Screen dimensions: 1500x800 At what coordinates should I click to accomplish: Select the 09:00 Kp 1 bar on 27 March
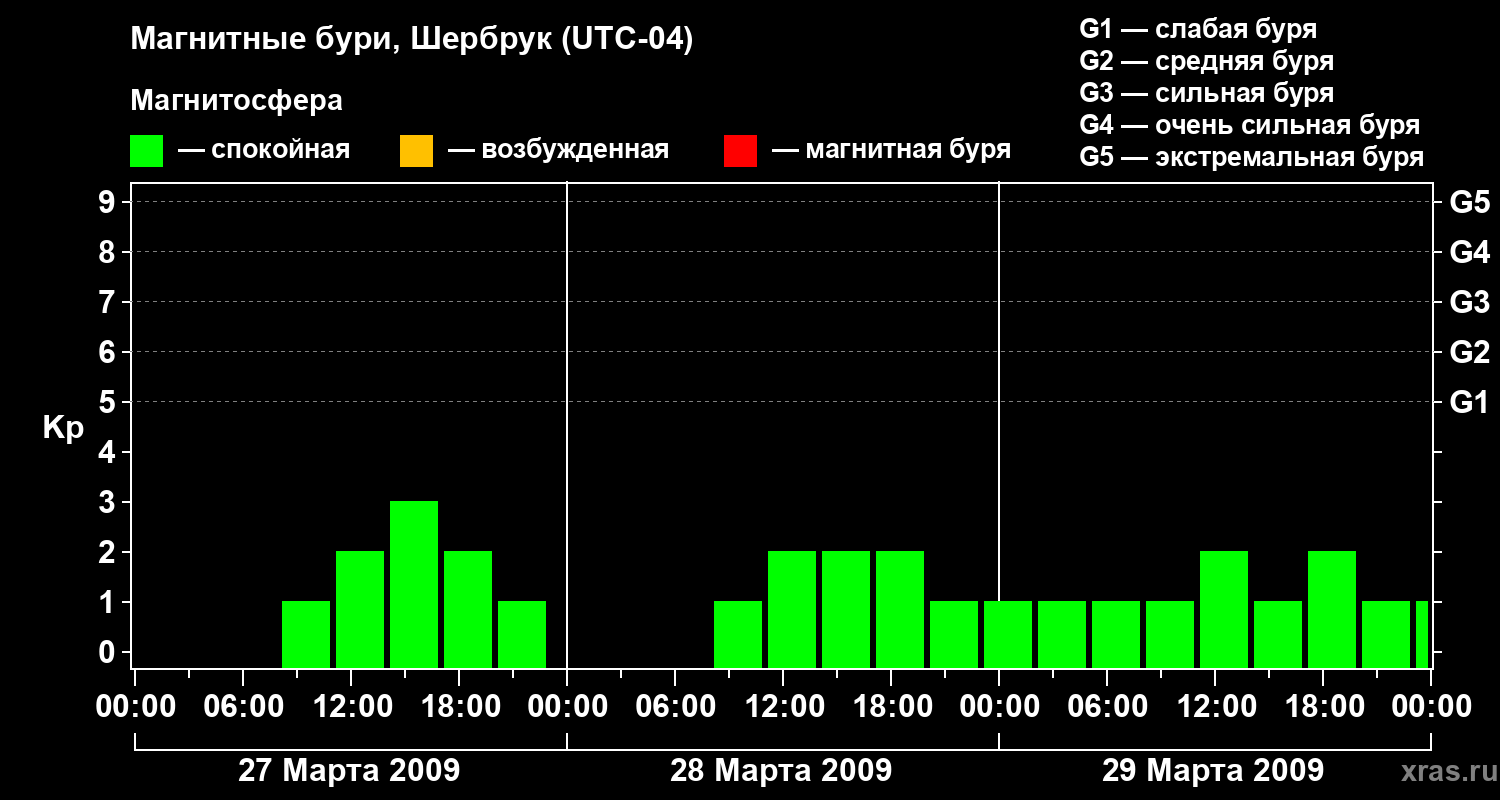click(x=306, y=634)
